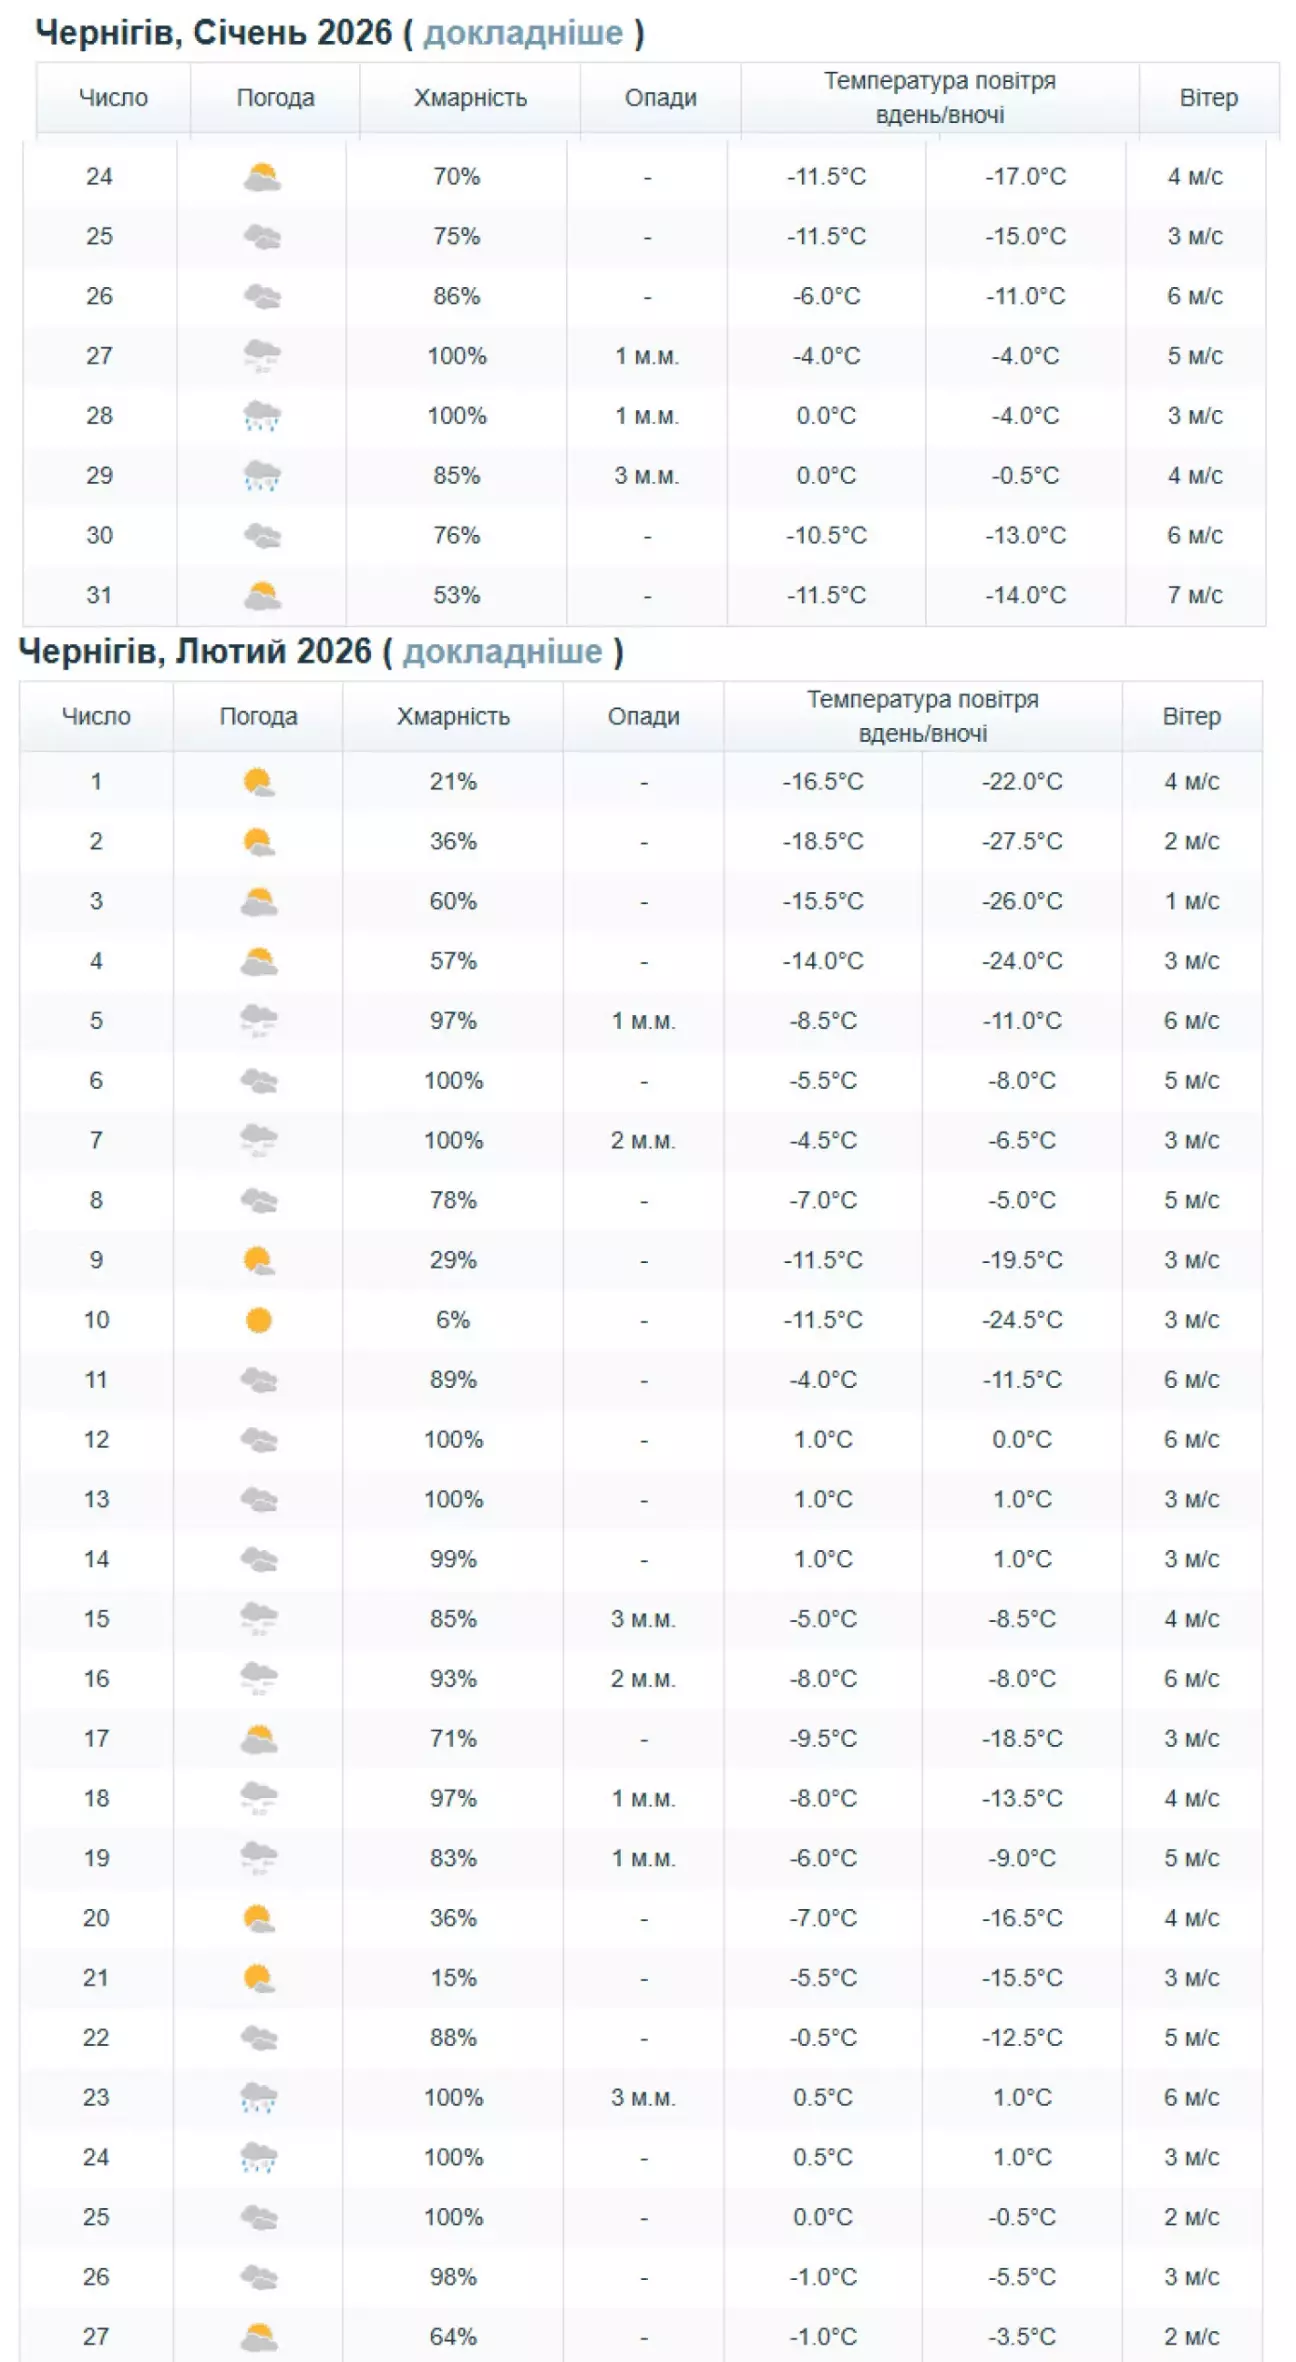Click the cloudy icon for January 30
Viewport: 1296px width, 2362px height.
[x=262, y=536]
